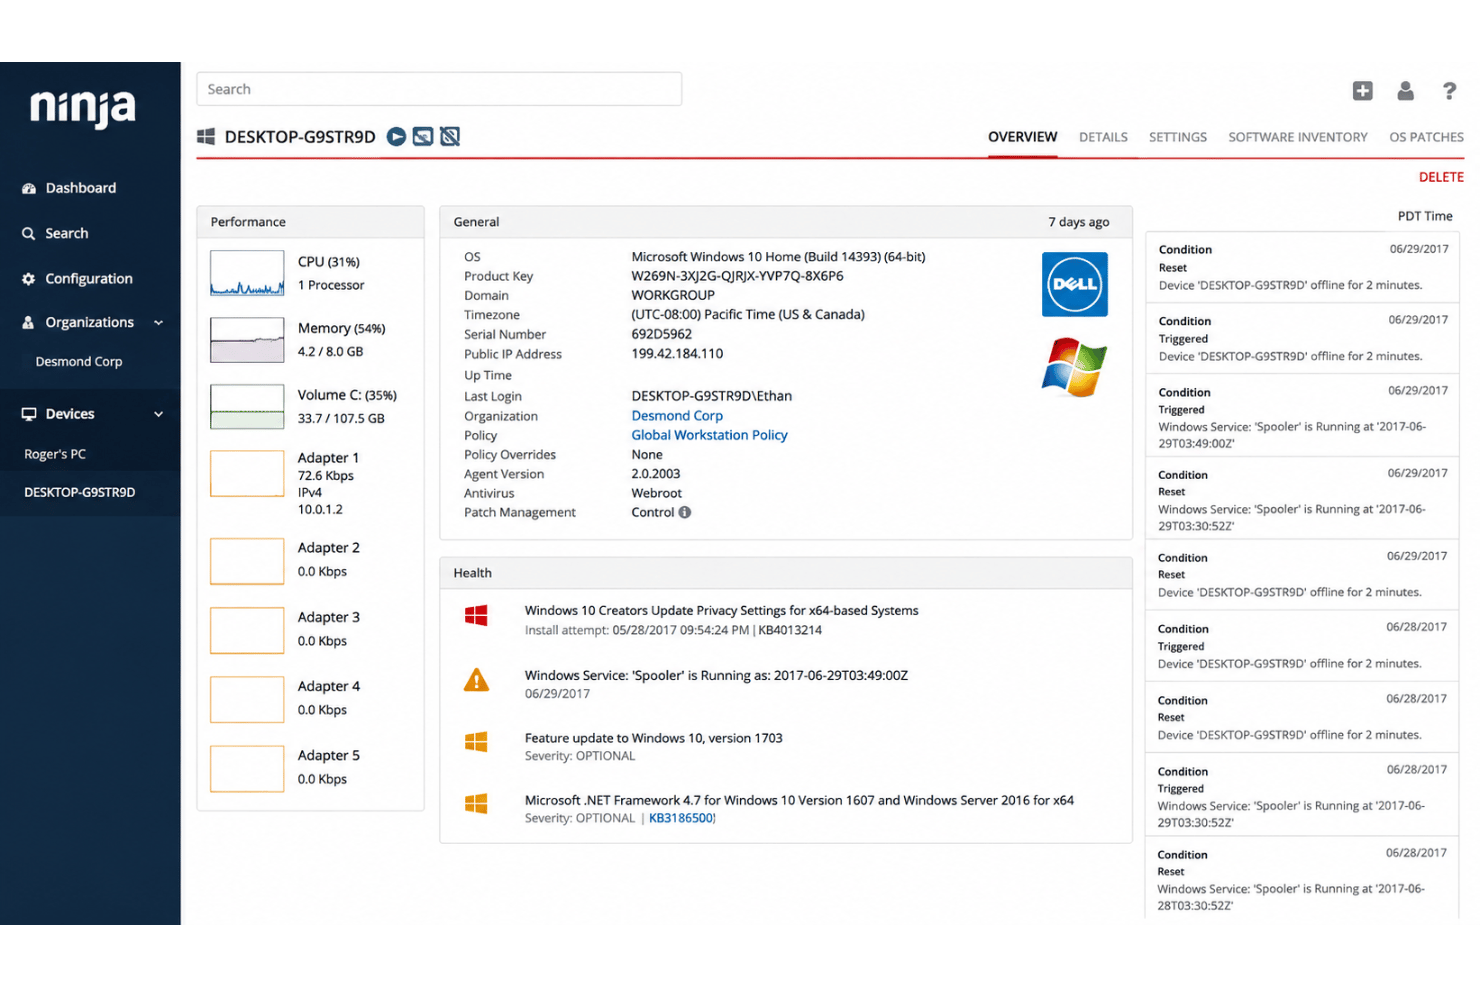Go to Configuration in the sidebar
This screenshot has height=987, width=1480.
tap(88, 279)
